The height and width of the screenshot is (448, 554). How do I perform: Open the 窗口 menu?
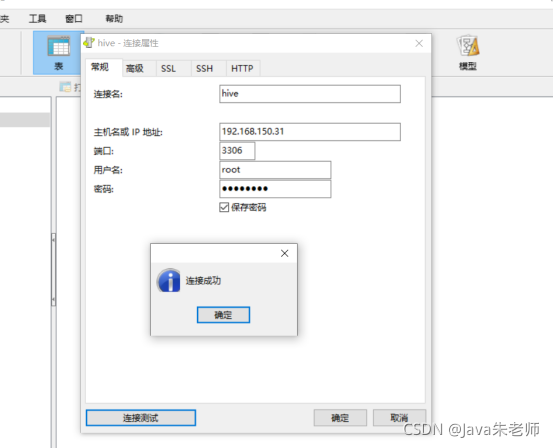(x=74, y=18)
